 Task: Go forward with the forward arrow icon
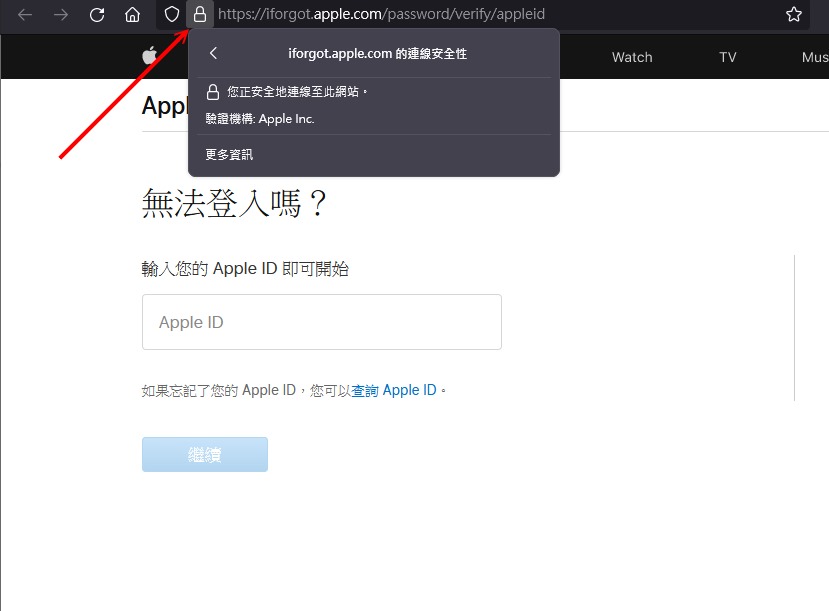click(61, 14)
